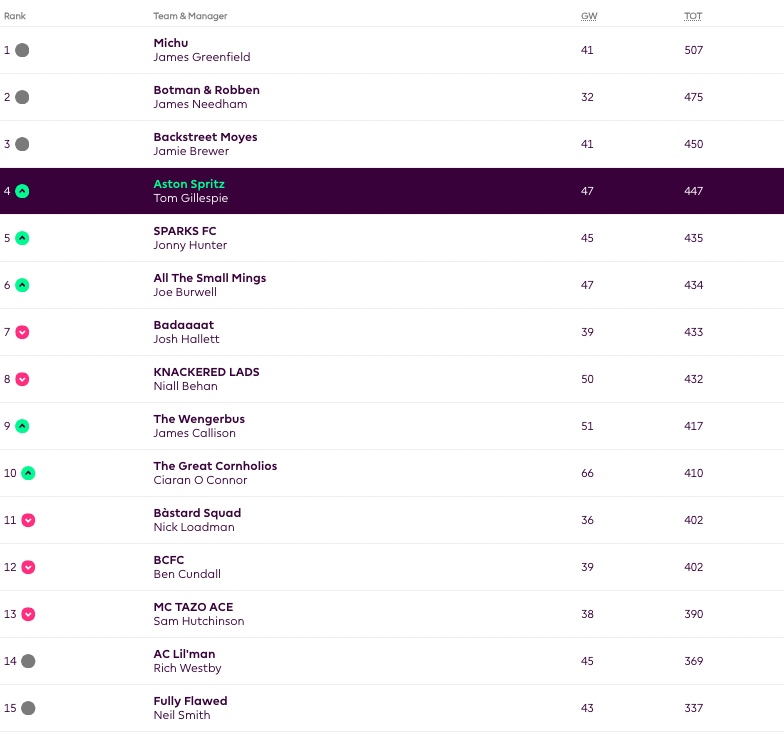Viewport: 784px width, 737px height.
Task: Sort by the GW column header
Action: pyautogui.click(x=587, y=16)
